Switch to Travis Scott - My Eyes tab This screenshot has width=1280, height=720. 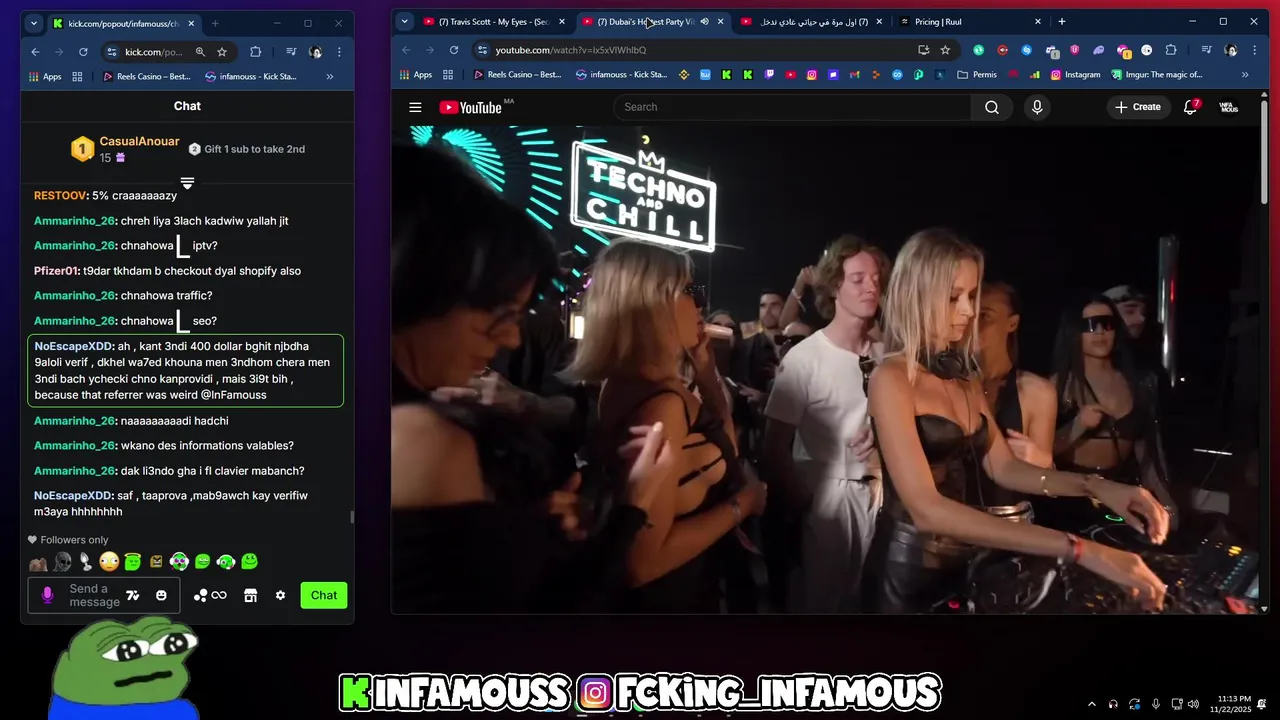click(494, 21)
